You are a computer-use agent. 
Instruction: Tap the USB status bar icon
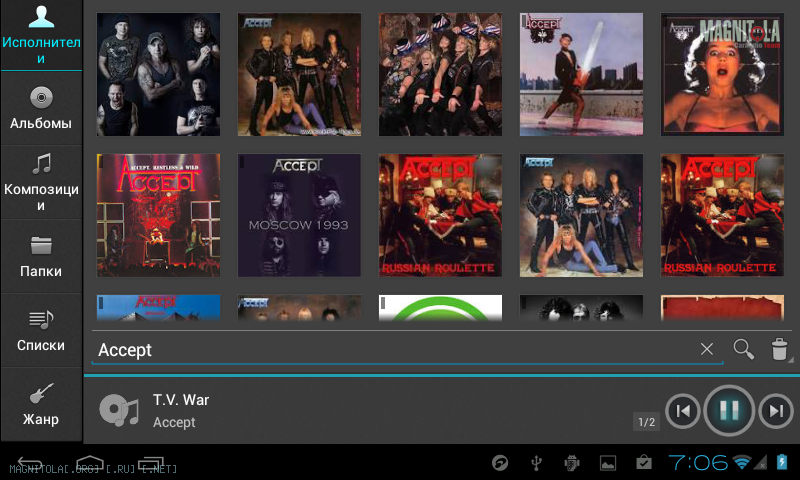536,463
